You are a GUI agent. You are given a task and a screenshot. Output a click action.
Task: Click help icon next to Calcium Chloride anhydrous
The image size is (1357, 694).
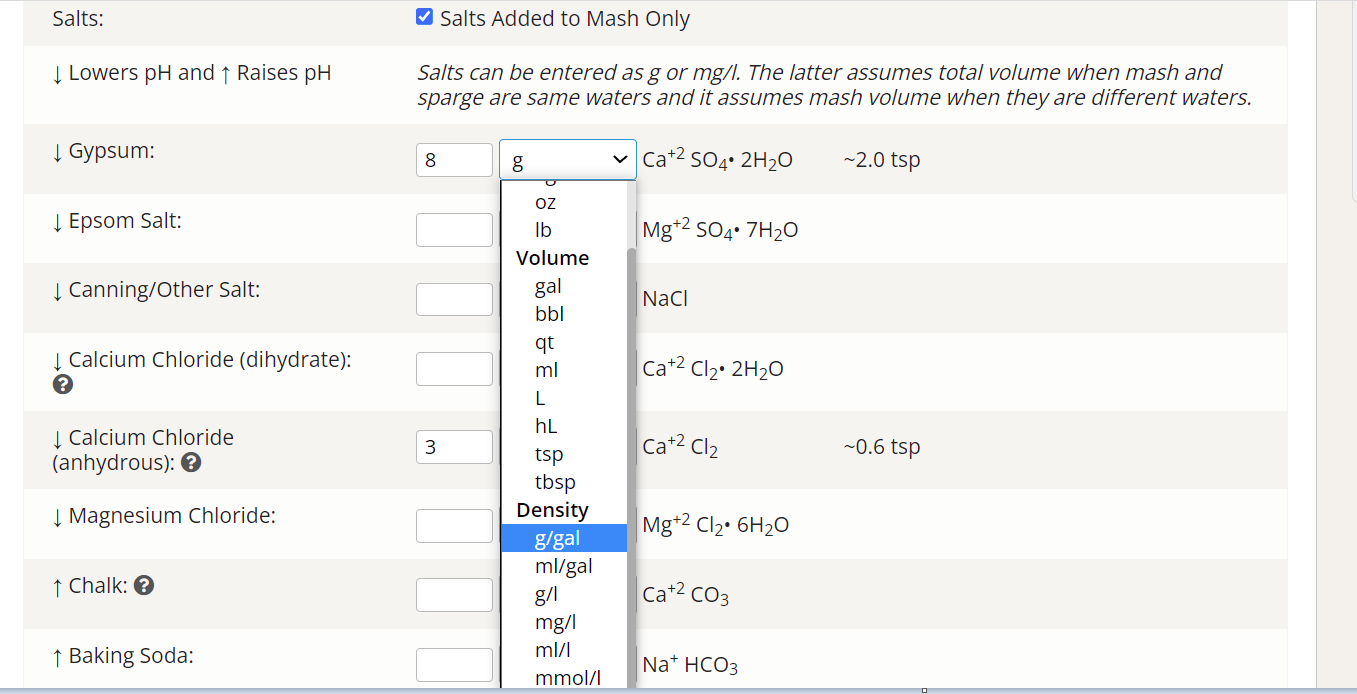click(x=193, y=463)
